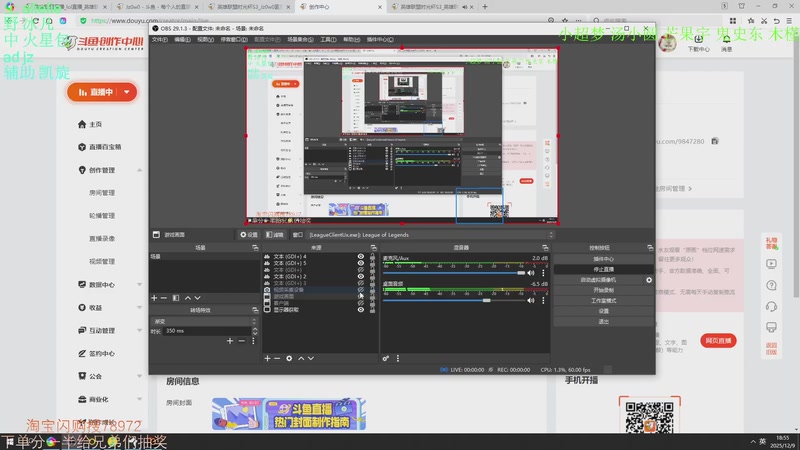Open 直播百宝箱 in Douyu sidebar
Screen dimensions: 800x450
pyautogui.click(x=105, y=147)
